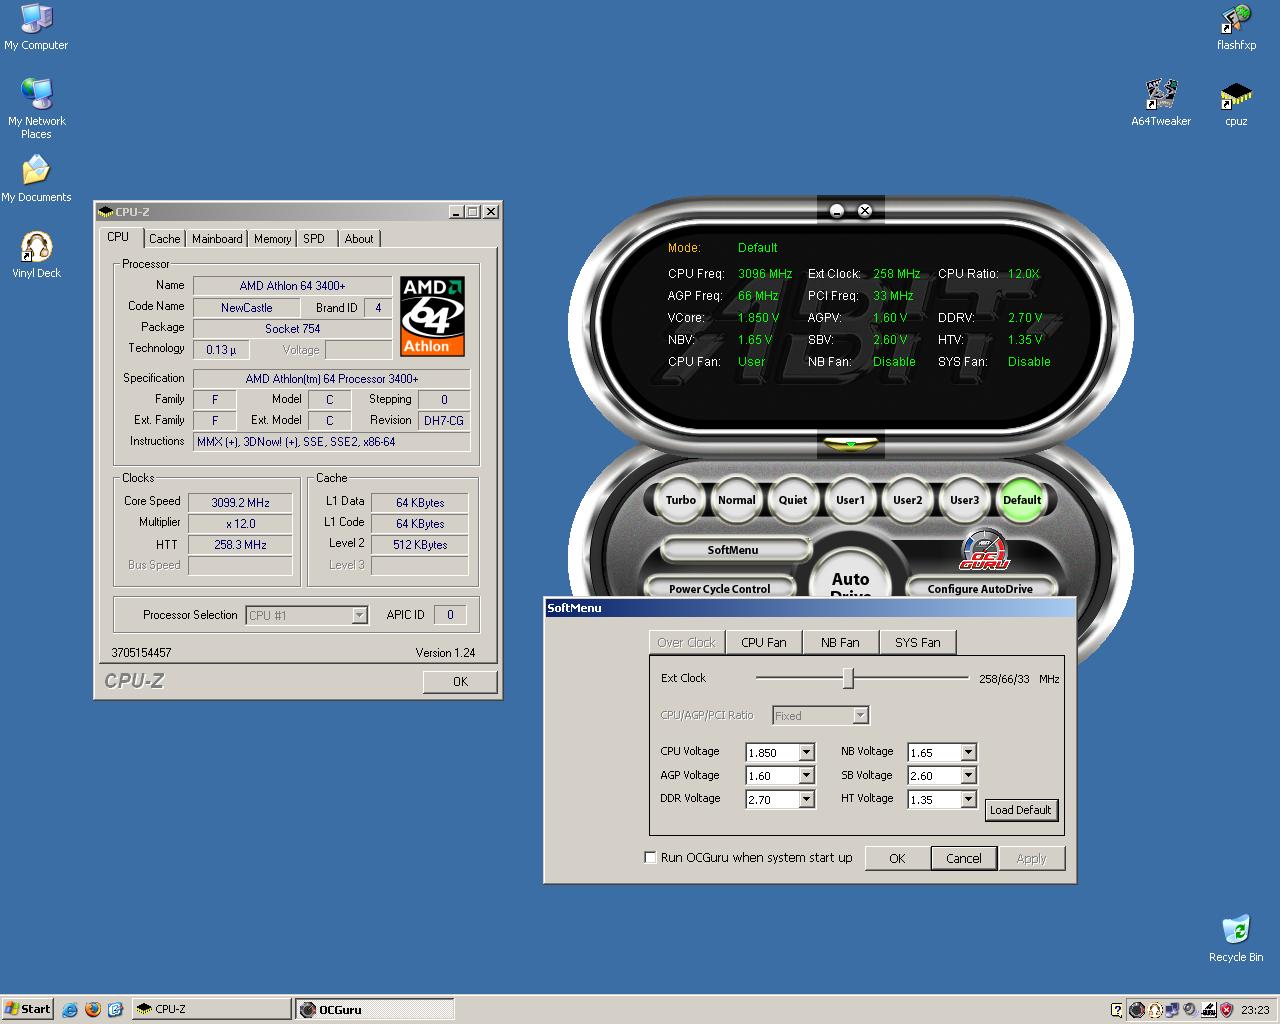Screen dimensions: 1280x1024
Task: Select the Default mode button
Action: [1022, 500]
